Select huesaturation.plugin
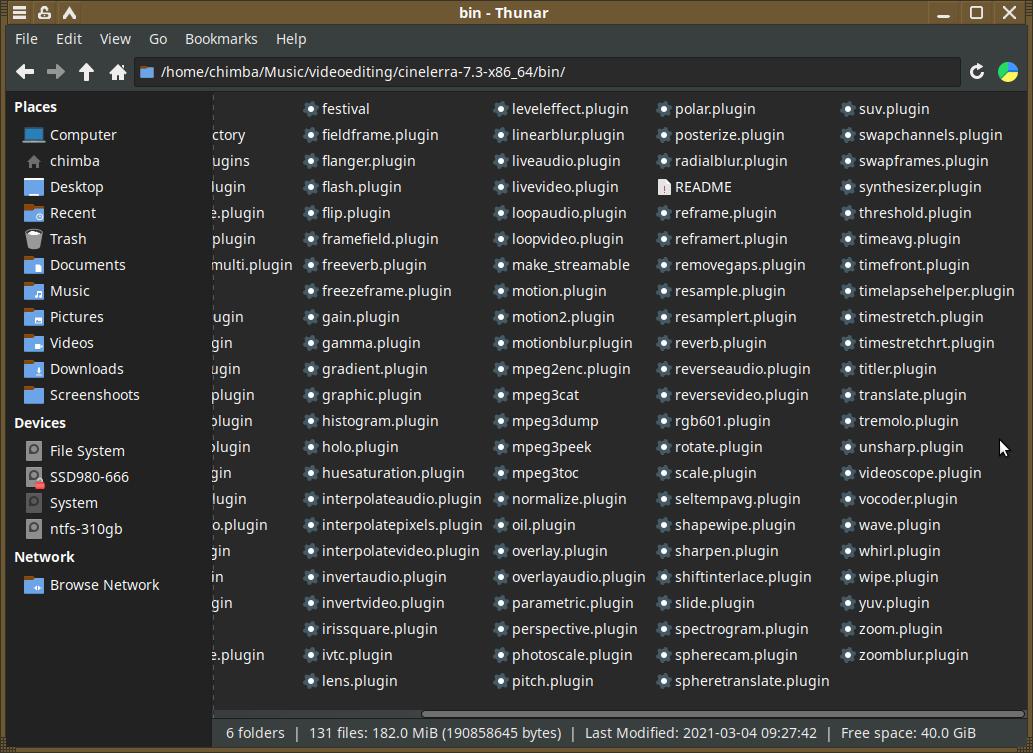Image resolution: width=1033 pixels, height=753 pixels. 384,473
